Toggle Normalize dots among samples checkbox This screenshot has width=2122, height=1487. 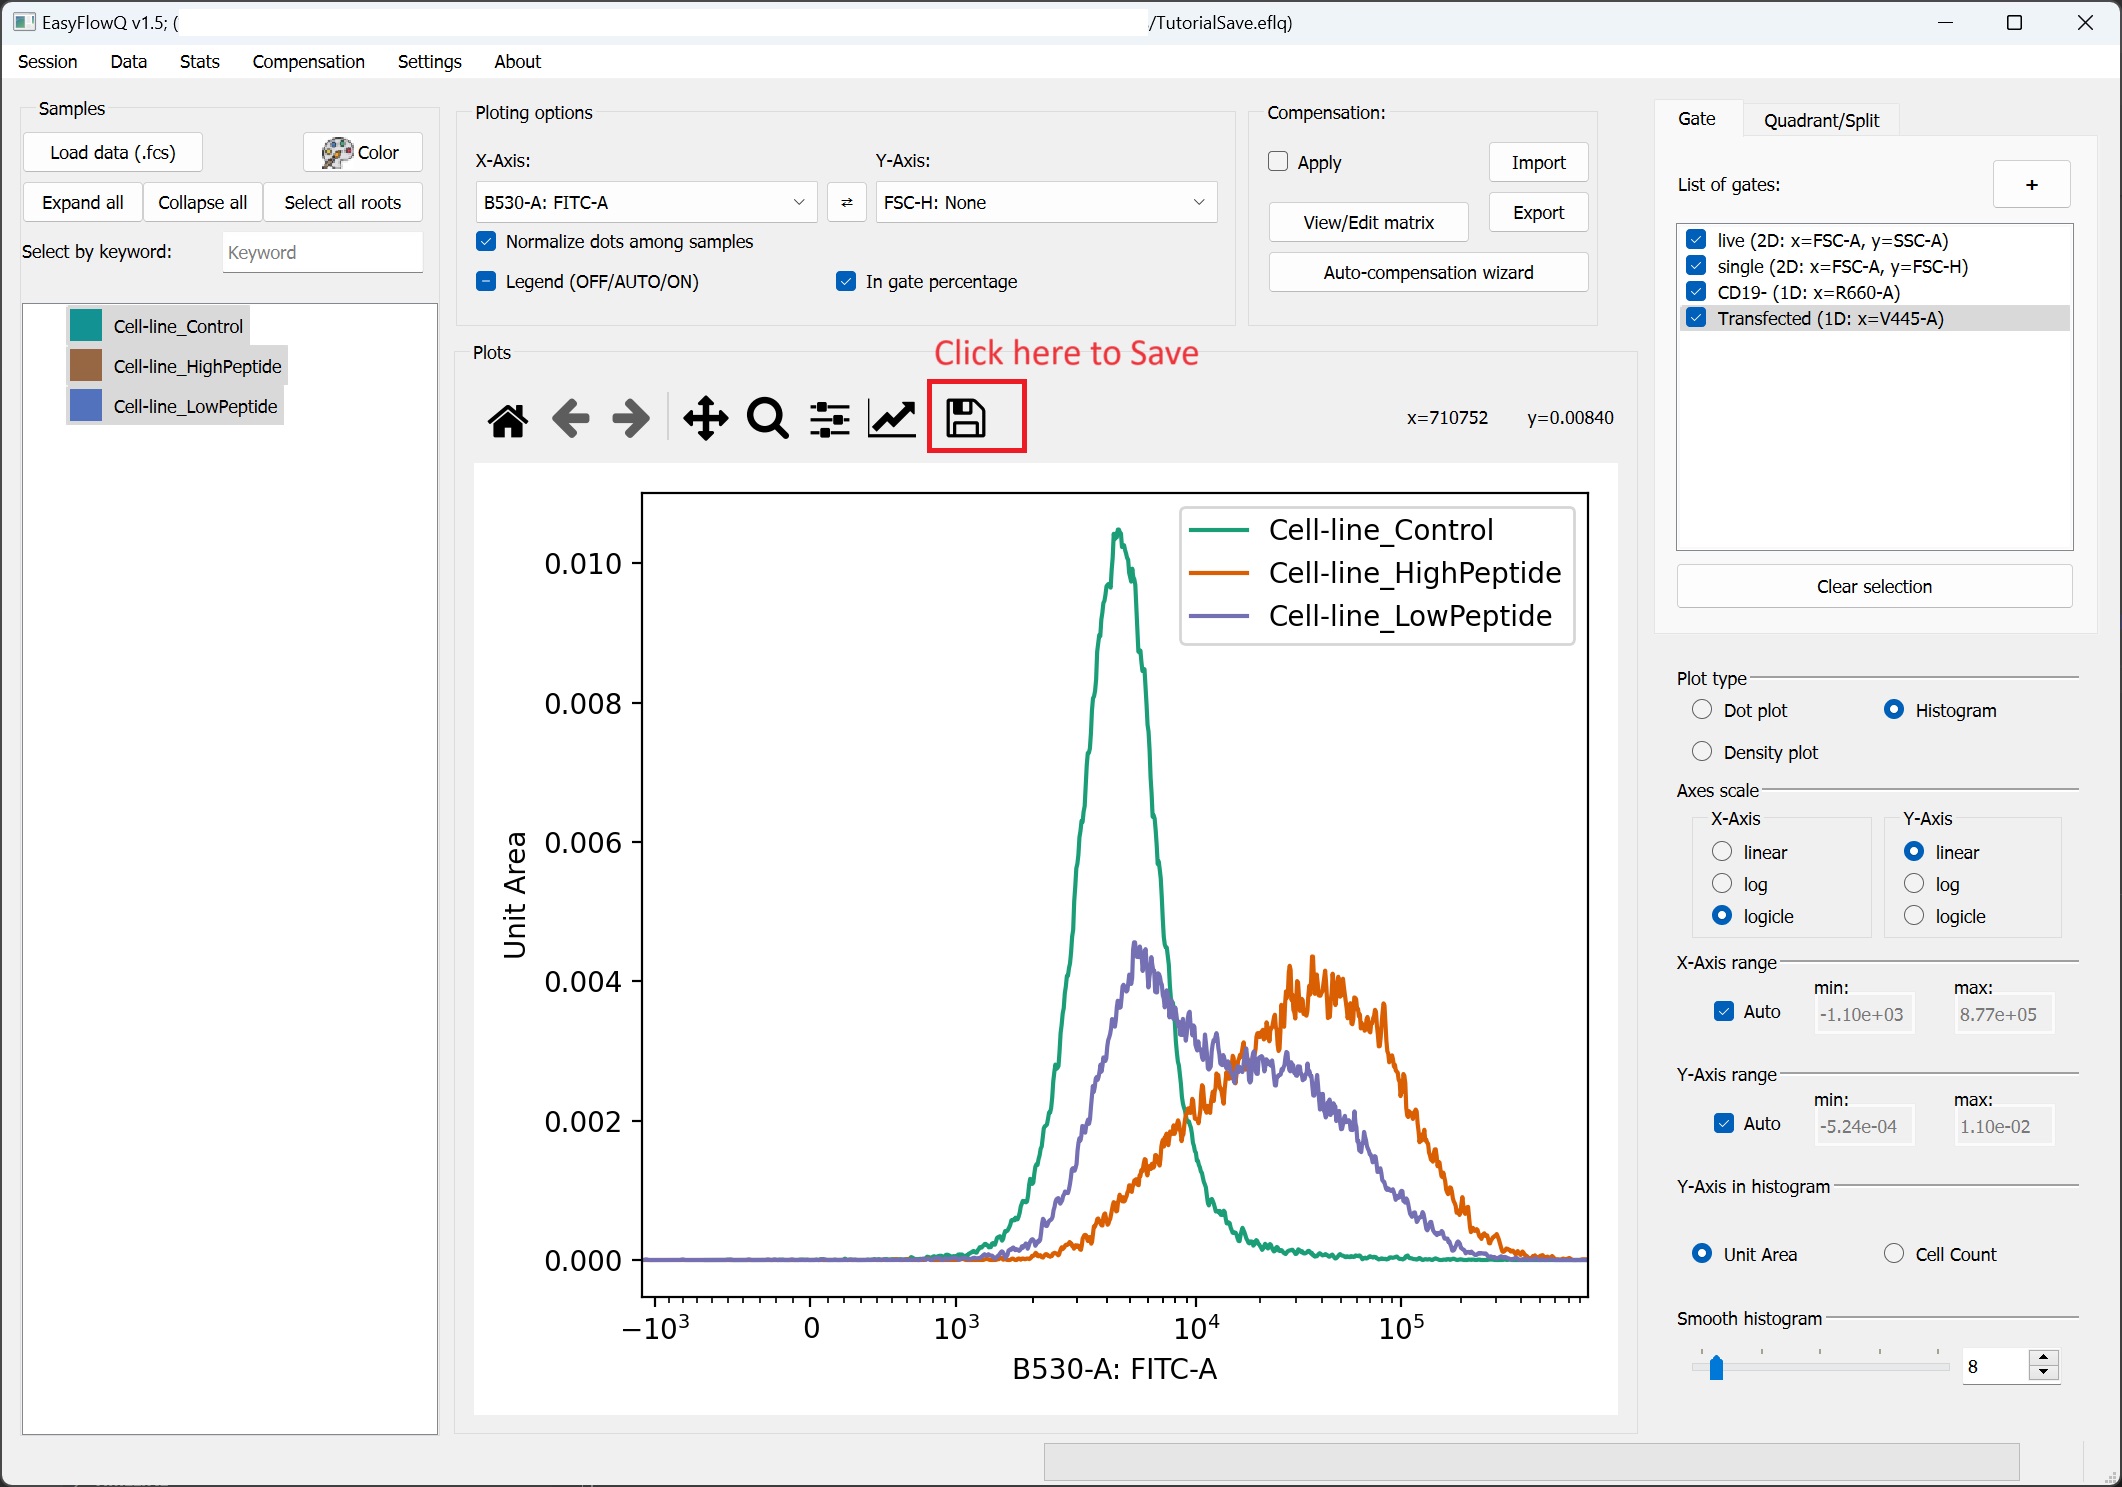tap(487, 241)
